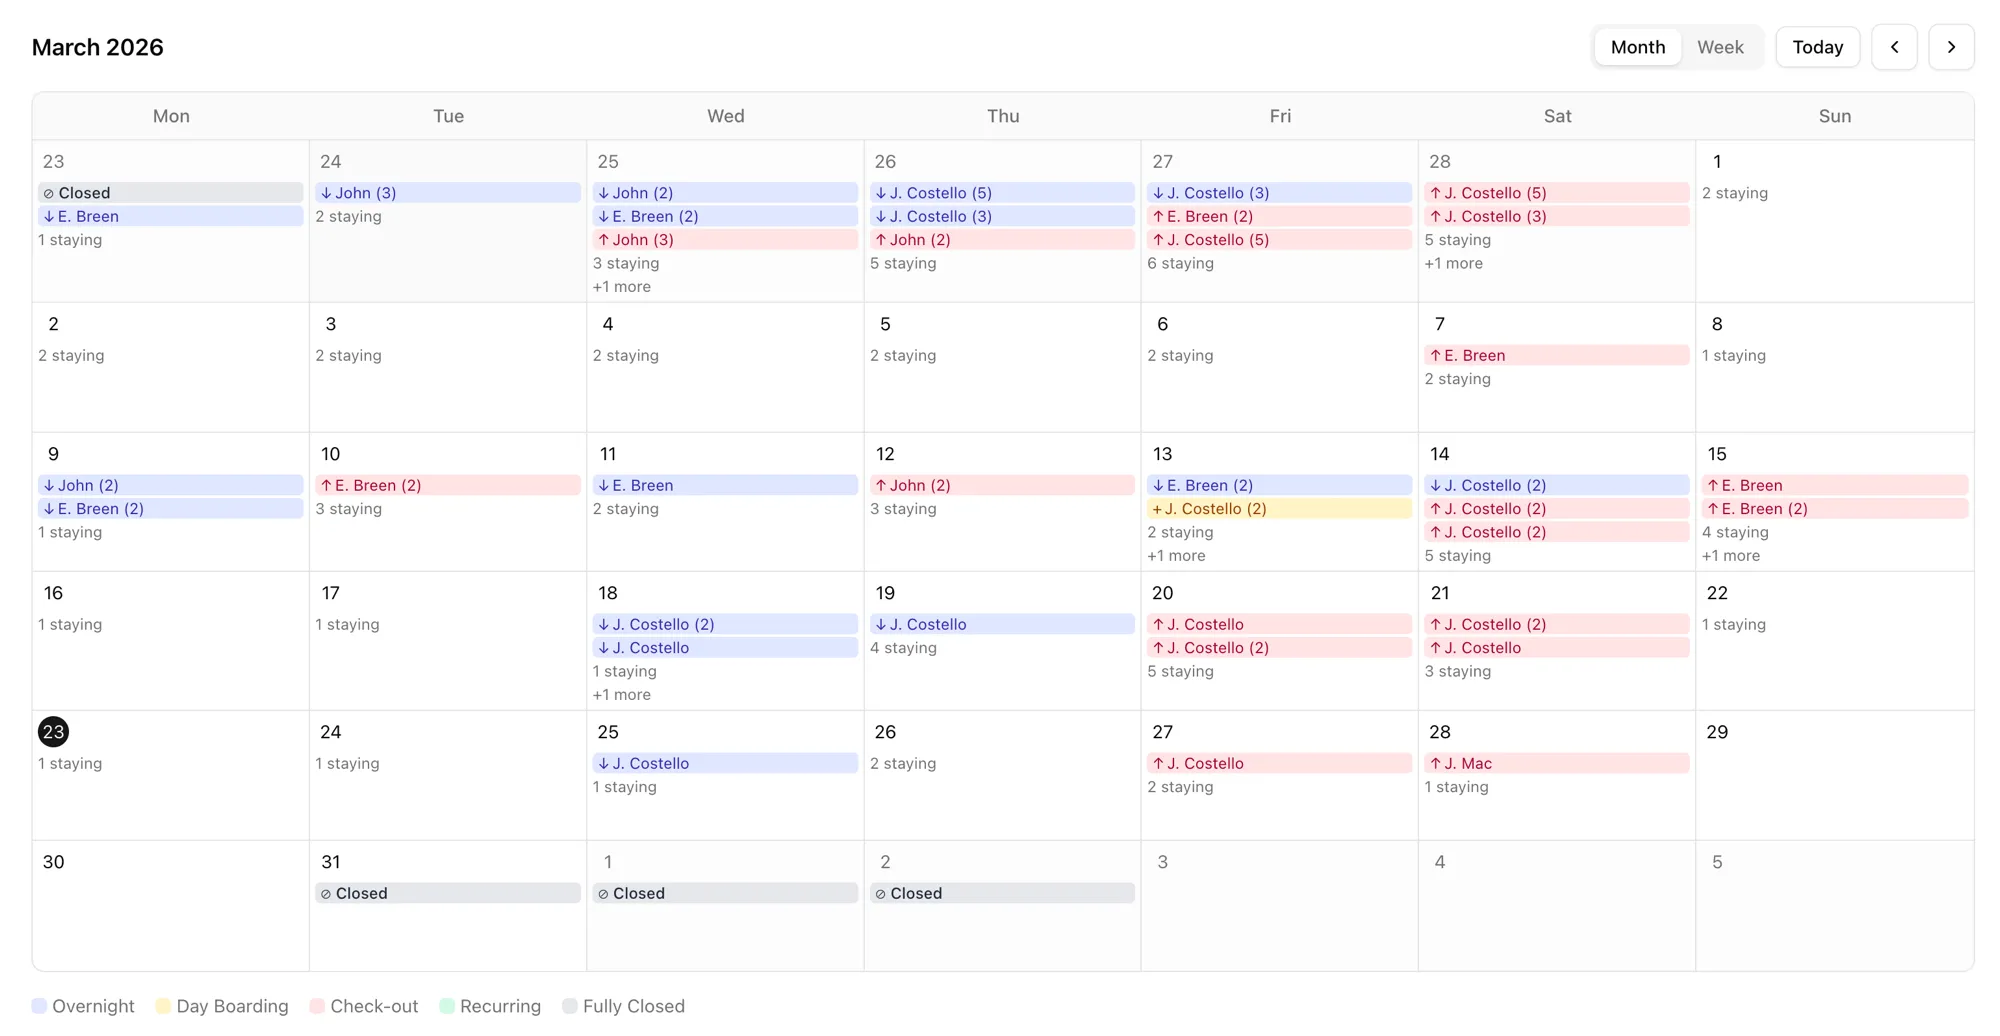Click the prohibition icon on the March 31 Closed event

pos(325,893)
